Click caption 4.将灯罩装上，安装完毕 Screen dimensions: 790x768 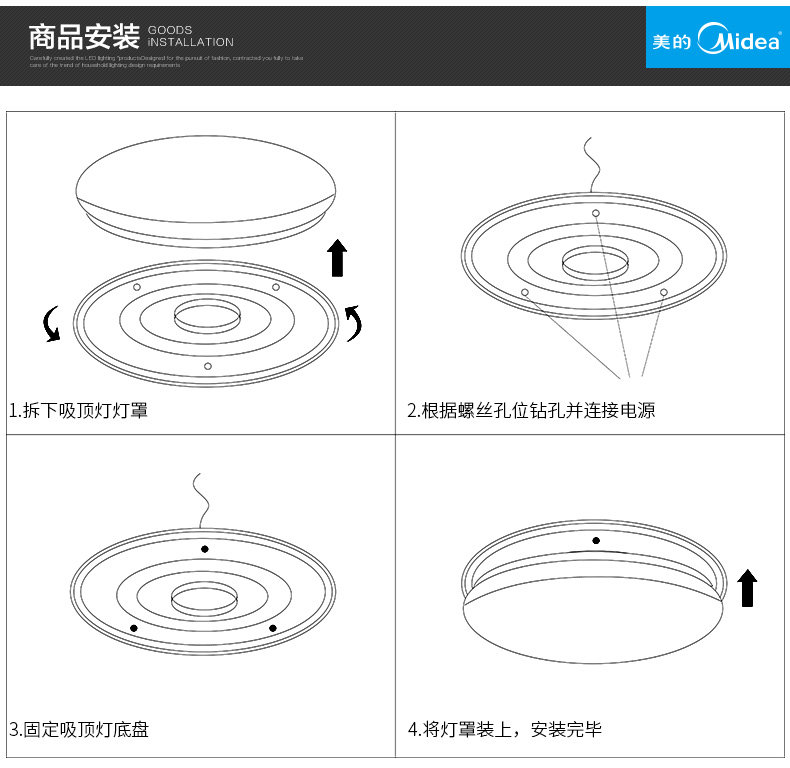coord(505,729)
